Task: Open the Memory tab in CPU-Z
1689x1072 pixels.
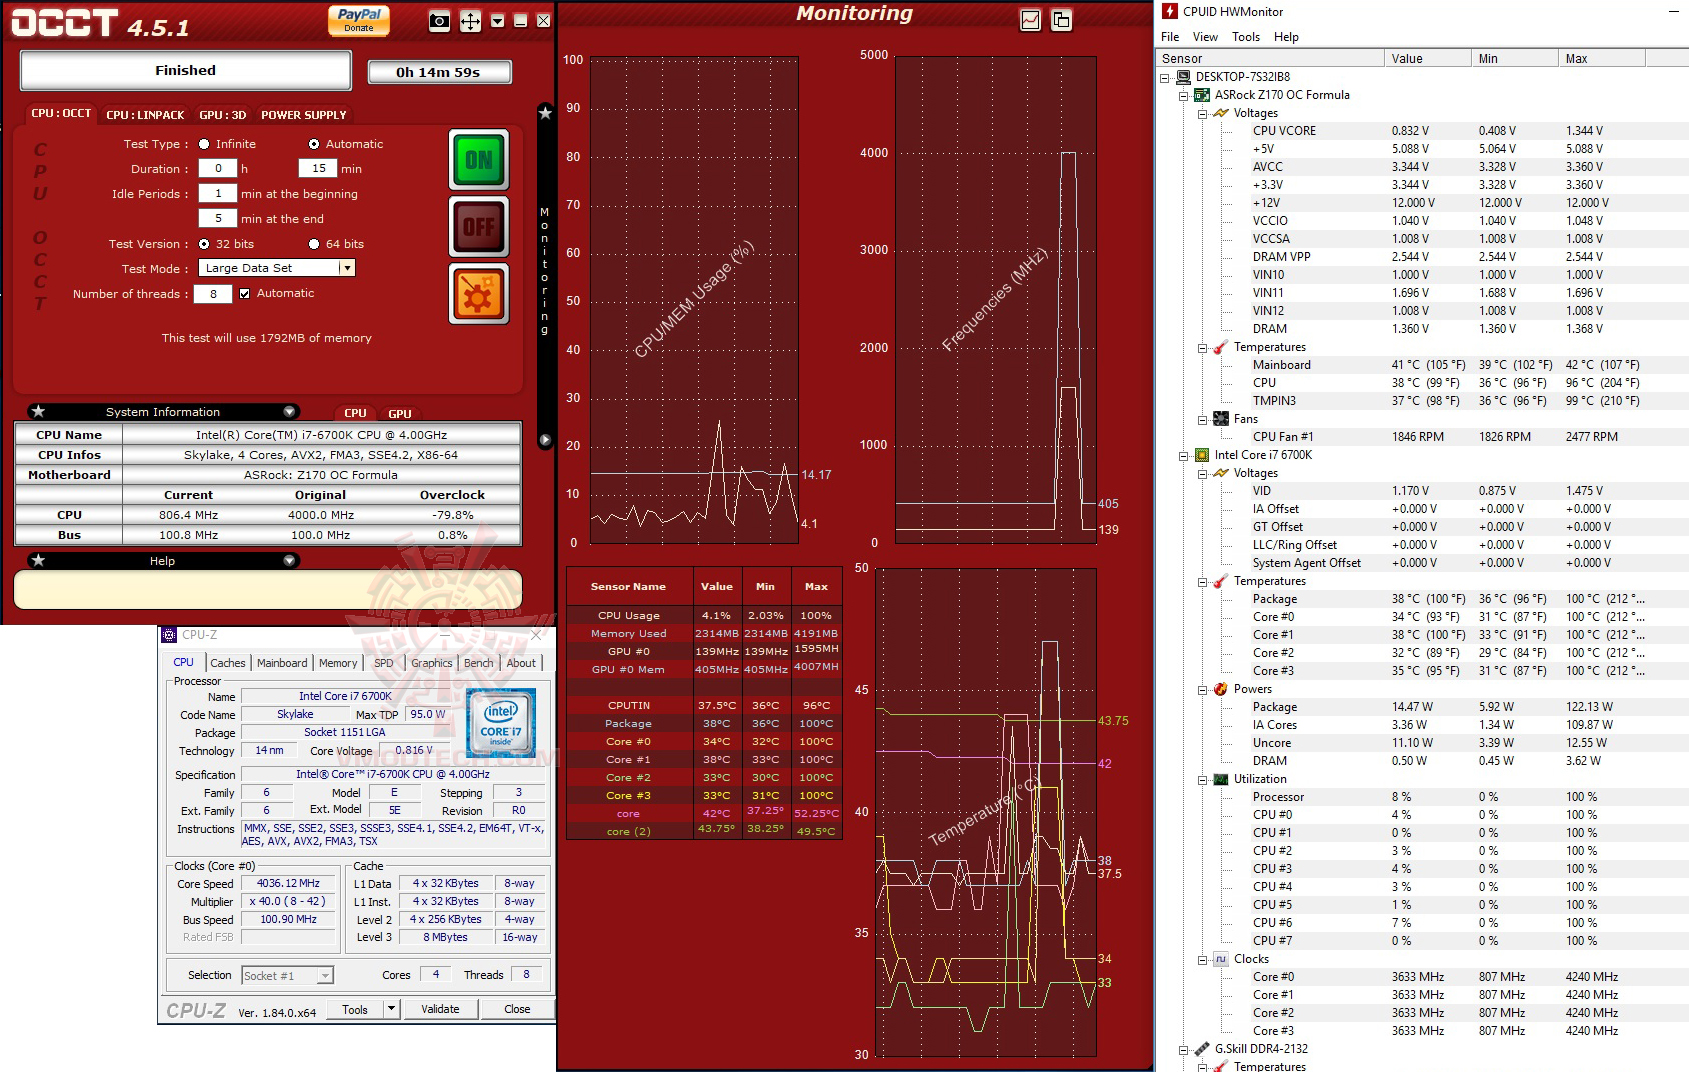Action: [338, 663]
